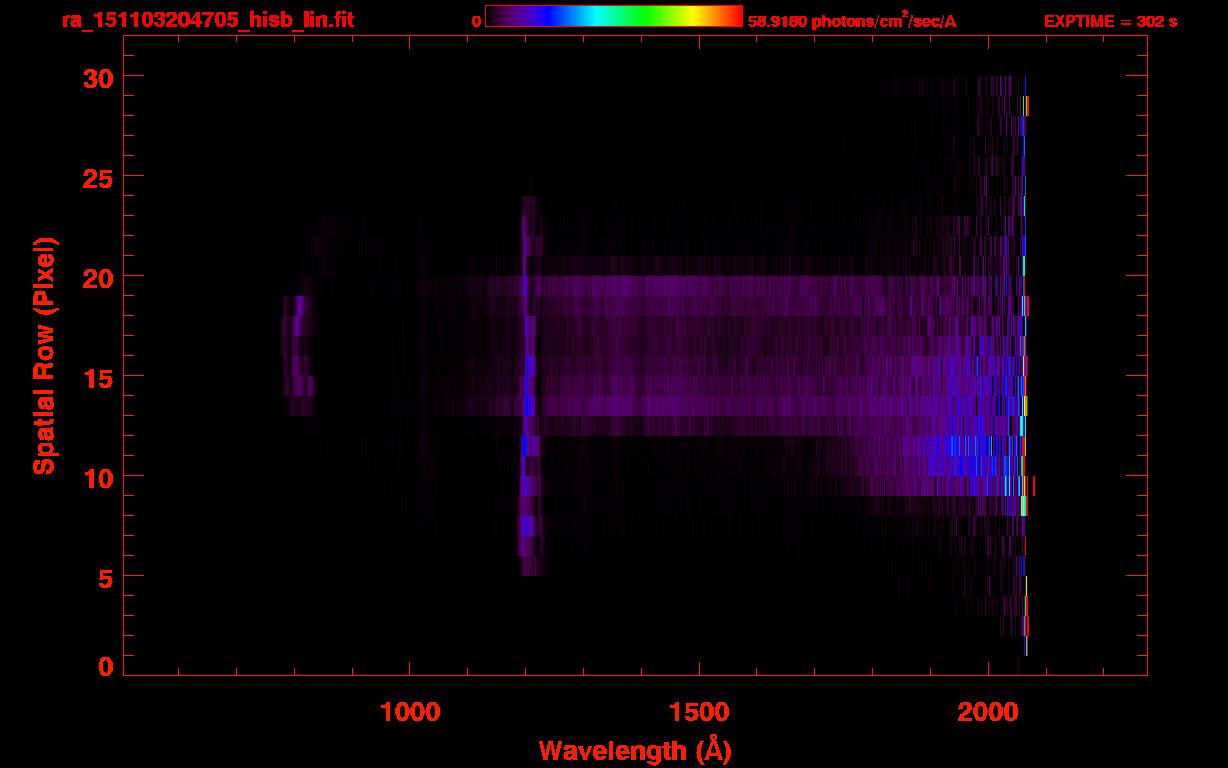The height and width of the screenshot is (768, 1228).
Task: Click the bright vertical emission line near 1200 Å
Action: 529,386
